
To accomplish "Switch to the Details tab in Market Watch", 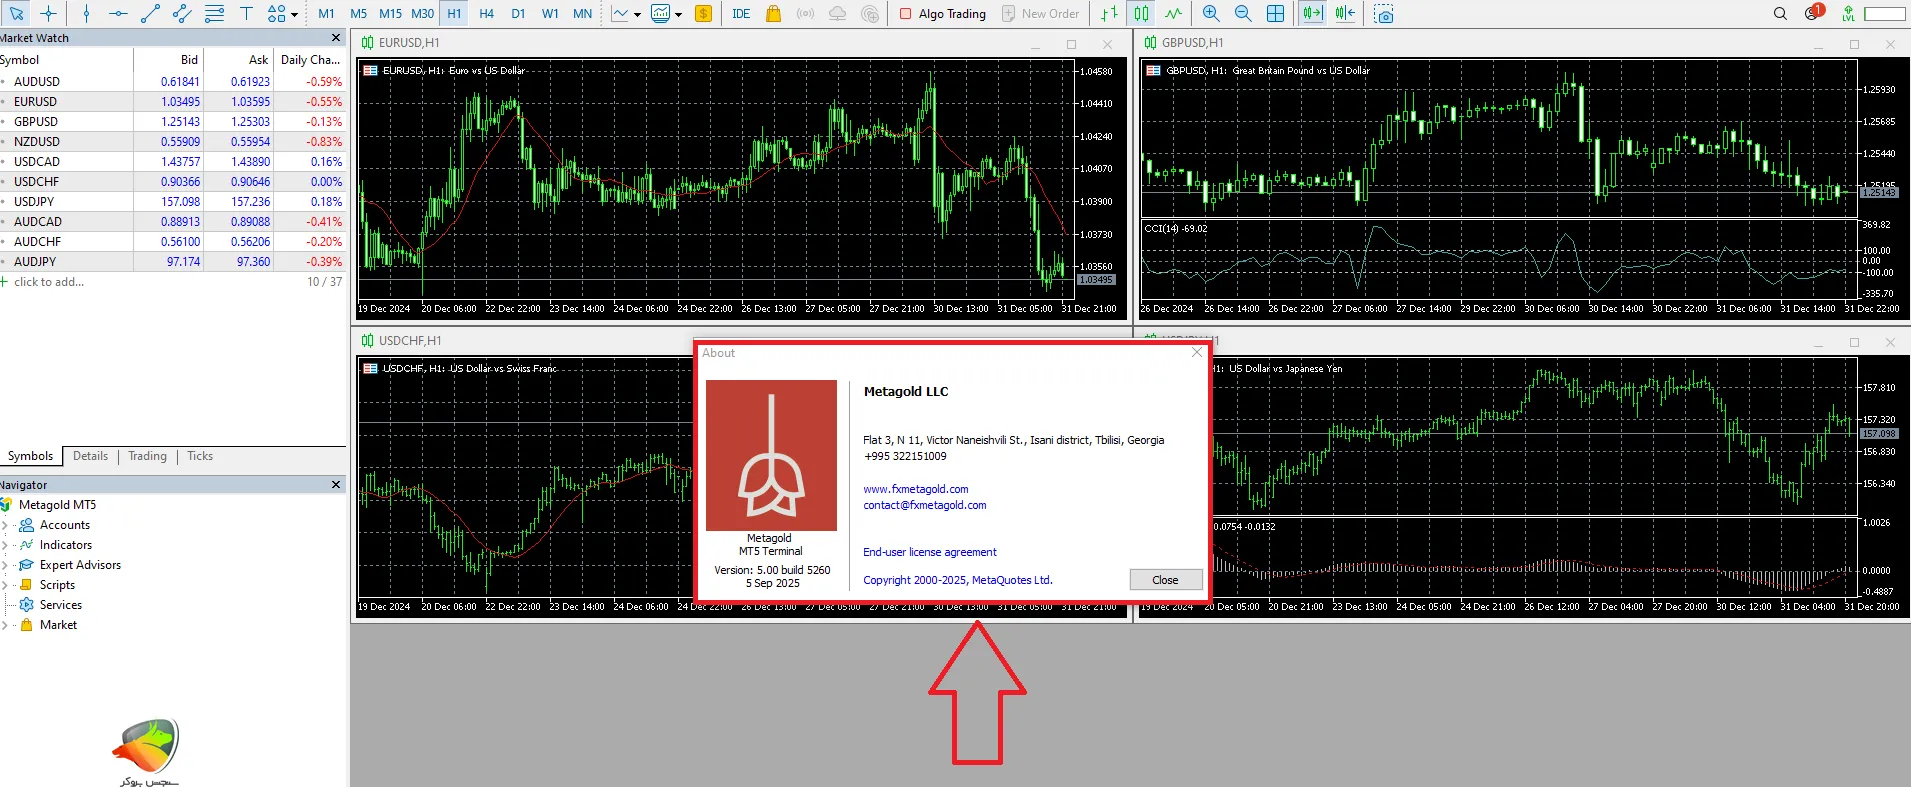I will (x=90, y=456).
